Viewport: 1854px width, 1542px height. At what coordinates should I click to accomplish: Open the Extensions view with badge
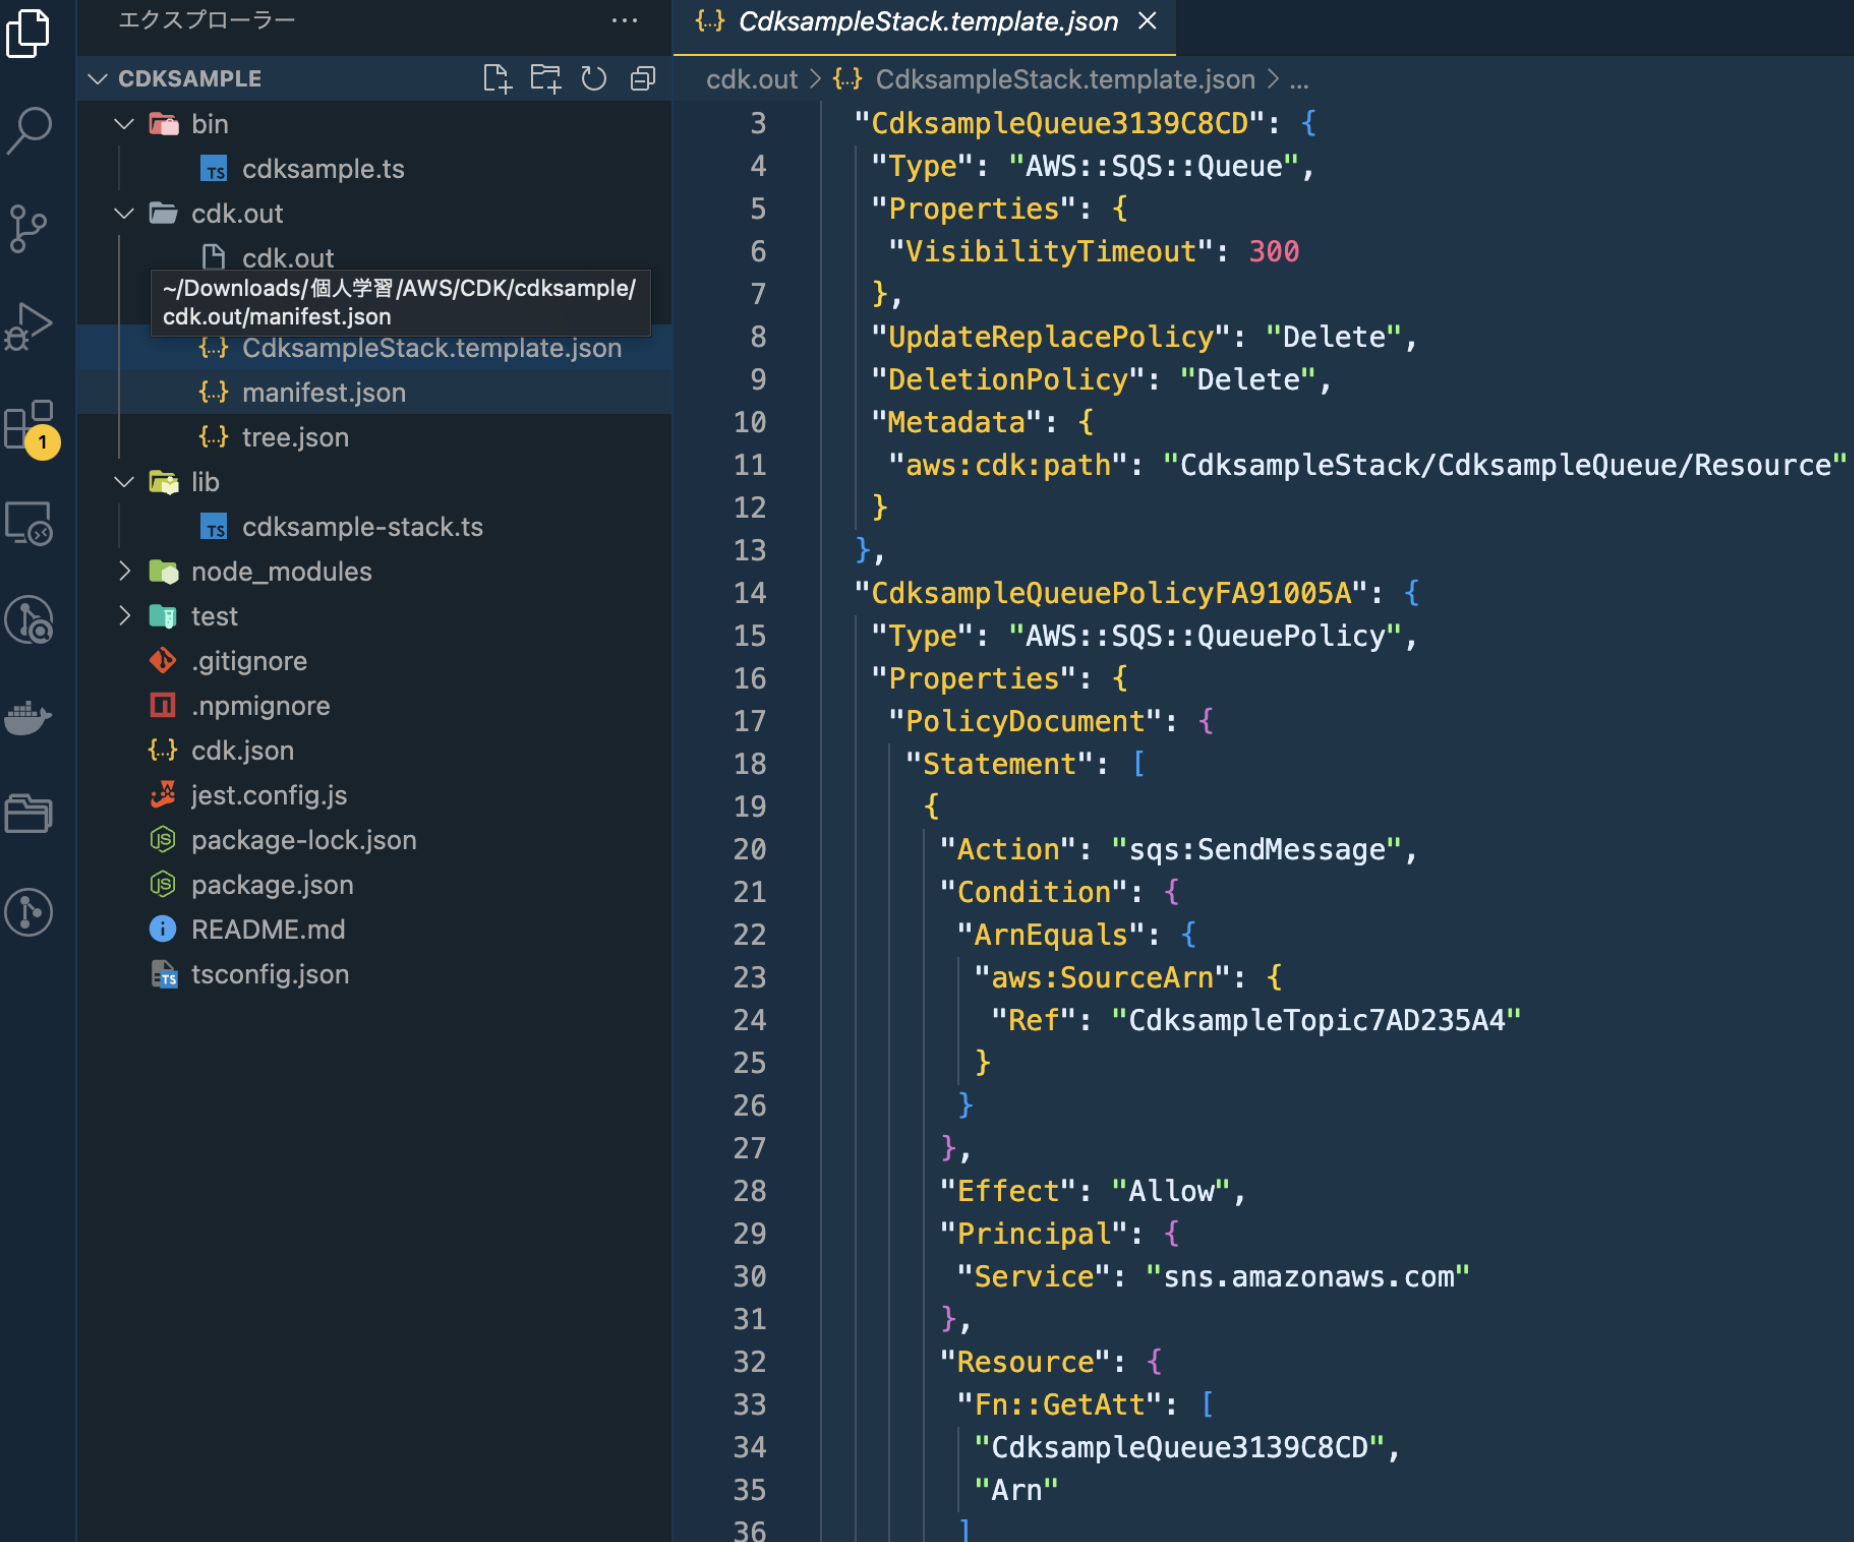coord(30,426)
